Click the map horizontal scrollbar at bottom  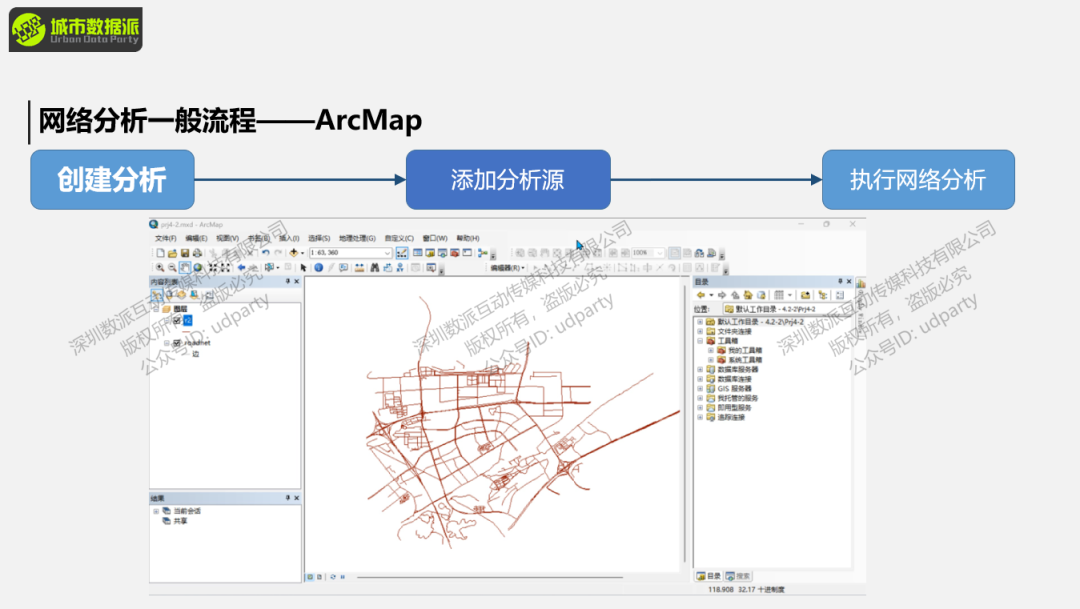pos(490,577)
